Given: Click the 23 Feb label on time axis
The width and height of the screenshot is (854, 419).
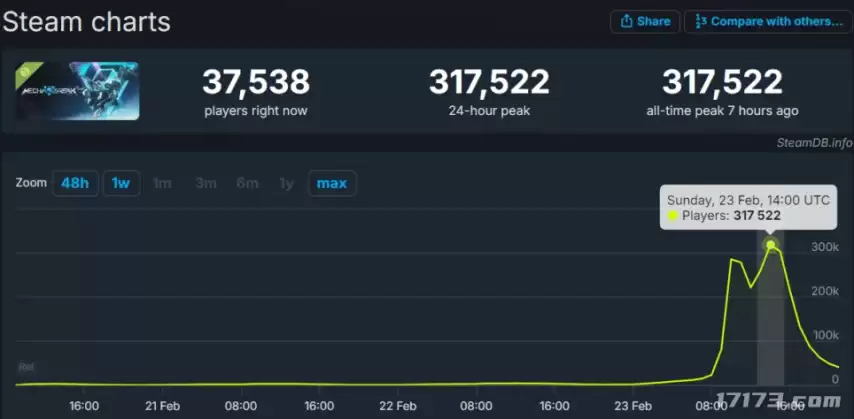Looking at the screenshot, I should click(634, 406).
